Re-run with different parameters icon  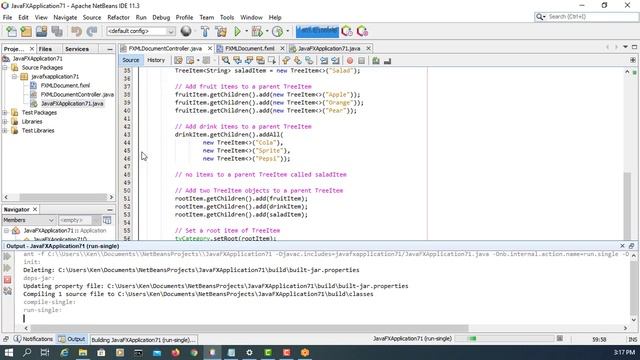coord(7,268)
